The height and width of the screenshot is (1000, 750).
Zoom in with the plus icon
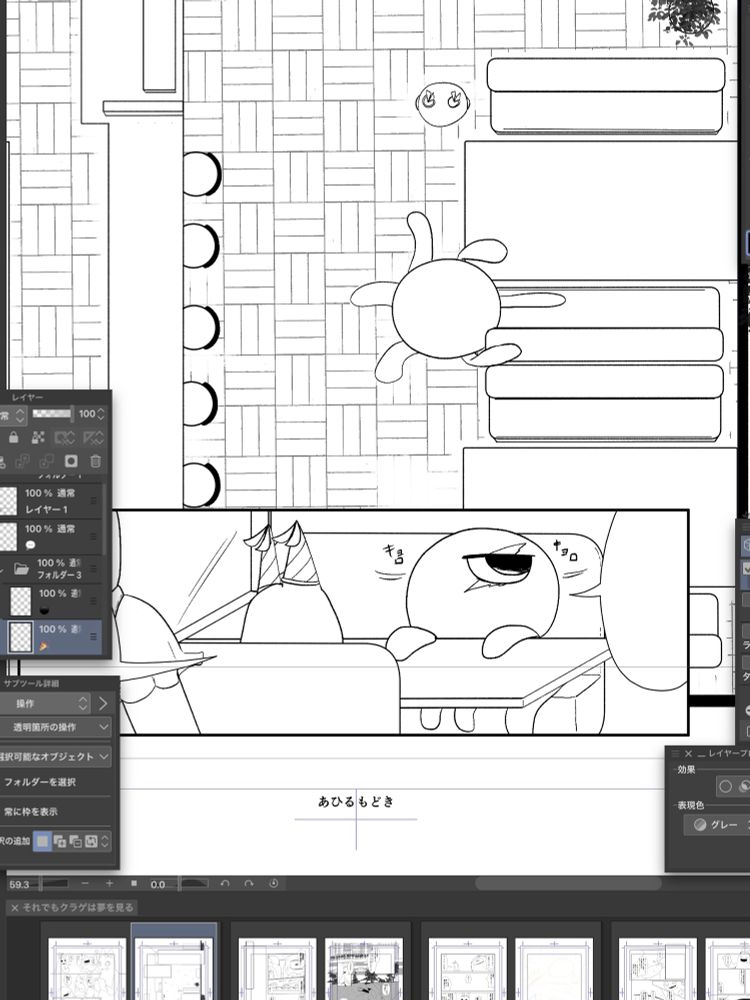(109, 883)
